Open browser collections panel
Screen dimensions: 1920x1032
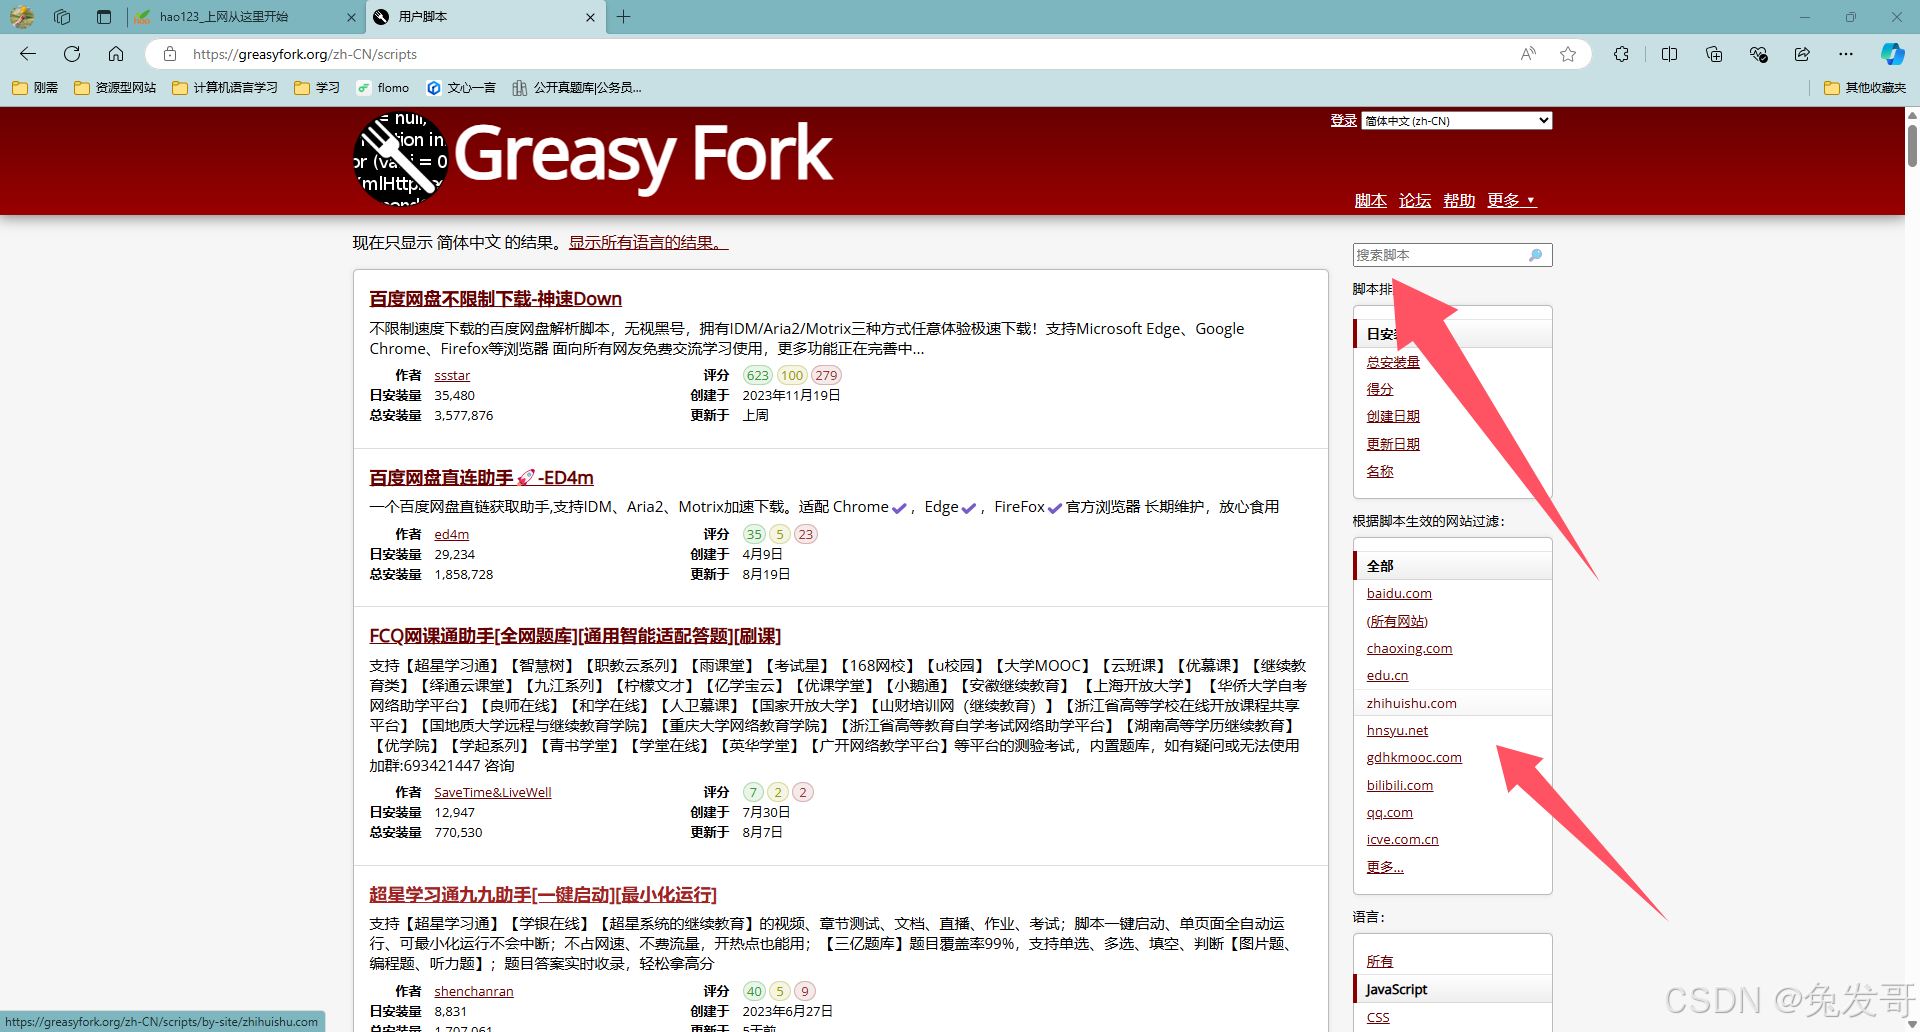1714,54
